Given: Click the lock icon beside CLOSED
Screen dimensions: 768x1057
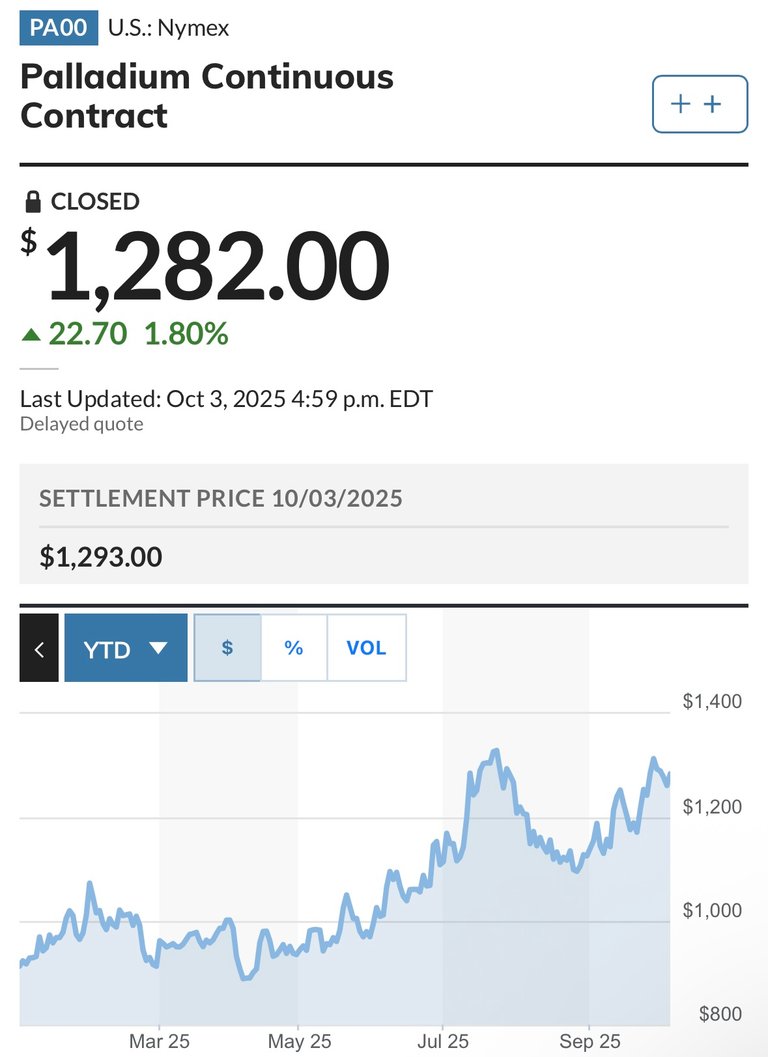Looking at the screenshot, I should click(x=33, y=202).
